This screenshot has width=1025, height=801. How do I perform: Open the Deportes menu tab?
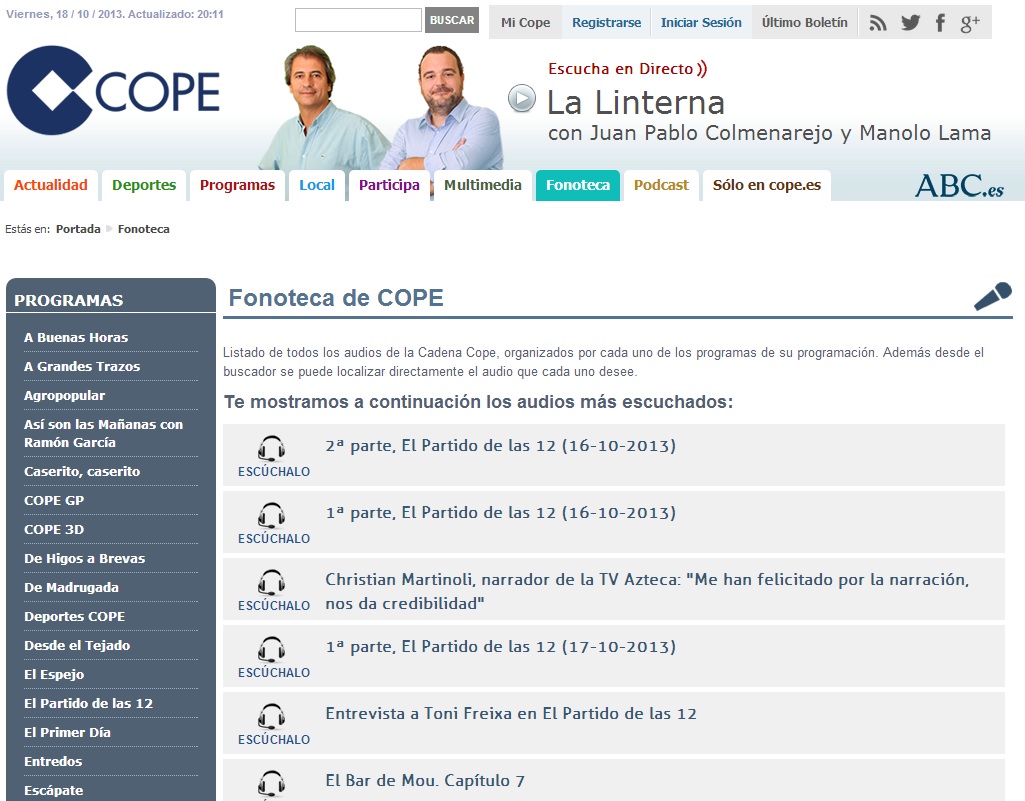pos(144,185)
